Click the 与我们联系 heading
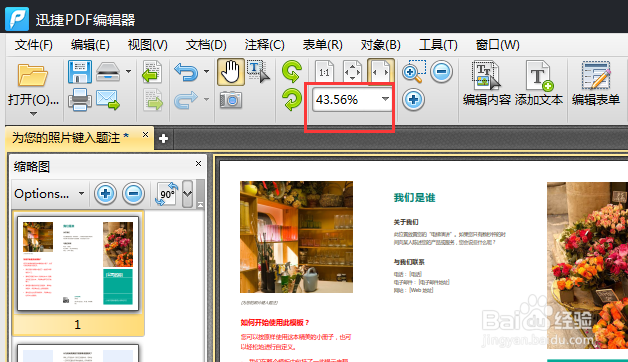Screen dimensions: 628x362 click(409, 262)
